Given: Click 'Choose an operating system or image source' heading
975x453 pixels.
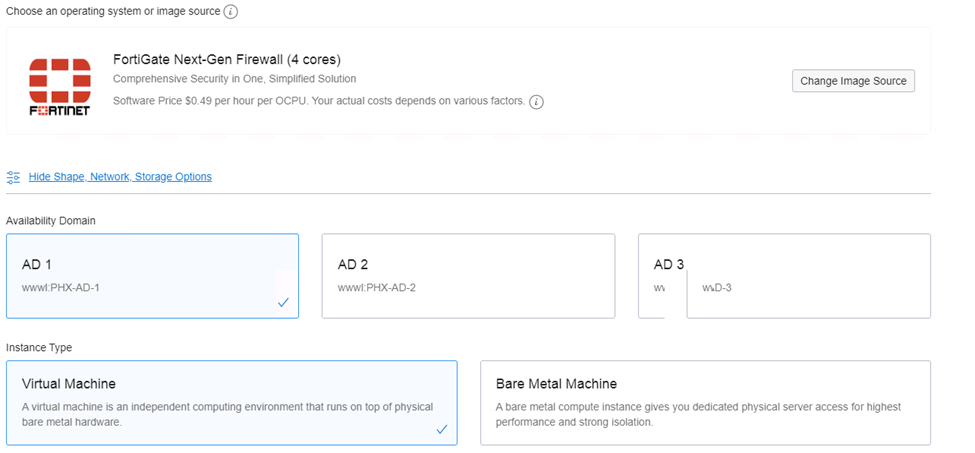Looking at the screenshot, I should click(x=113, y=11).
